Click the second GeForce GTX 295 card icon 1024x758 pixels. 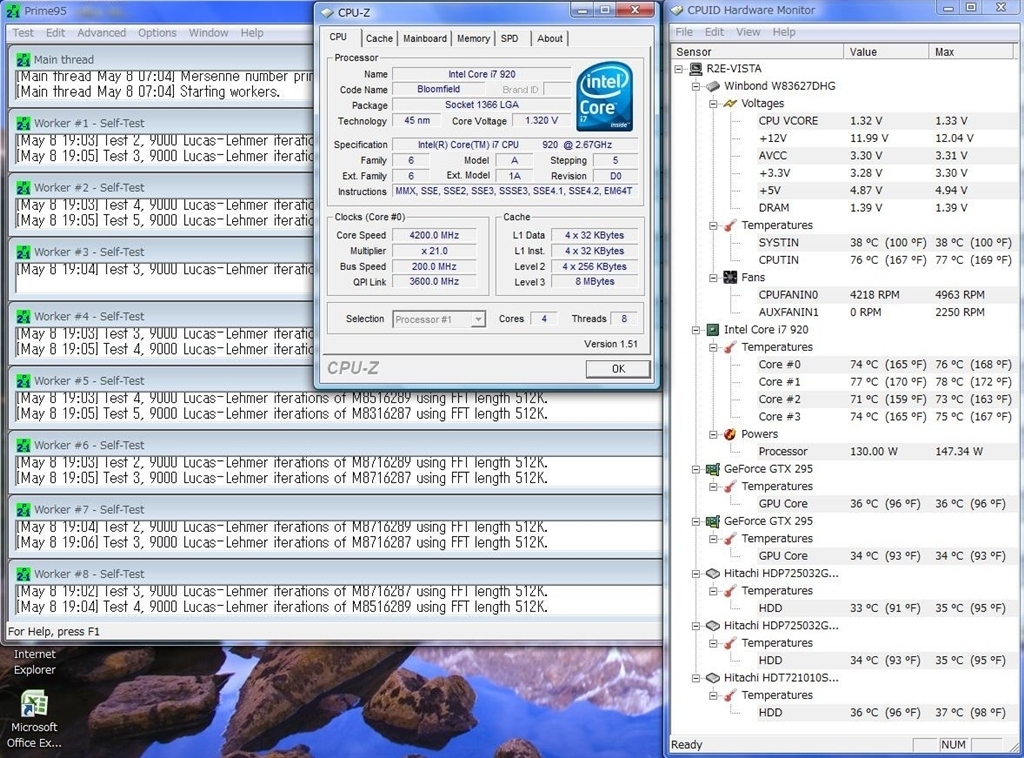pos(713,521)
